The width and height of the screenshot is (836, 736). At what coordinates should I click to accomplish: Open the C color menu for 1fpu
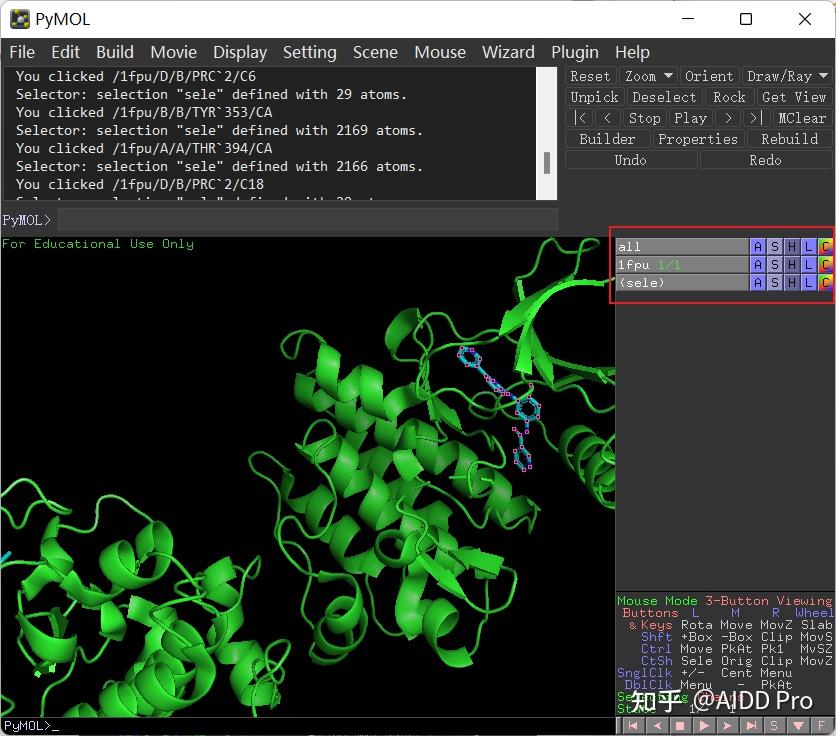[x=825, y=265]
